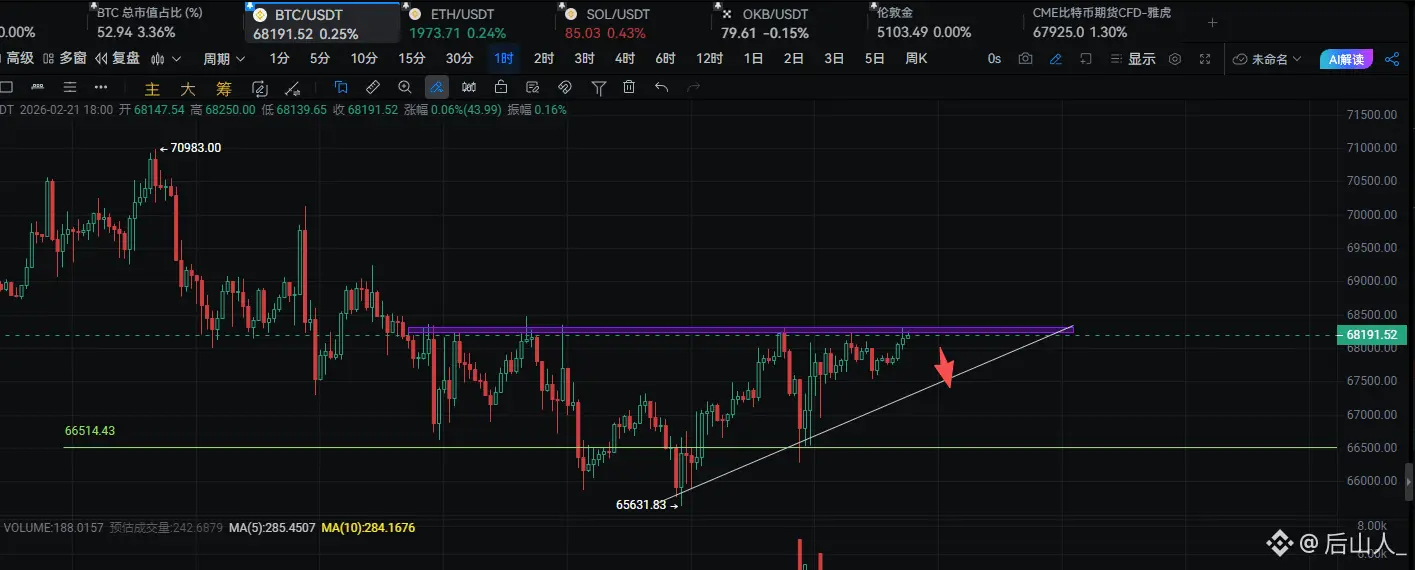Select the 1时 timeframe
This screenshot has height=570, width=1415.
coord(504,59)
